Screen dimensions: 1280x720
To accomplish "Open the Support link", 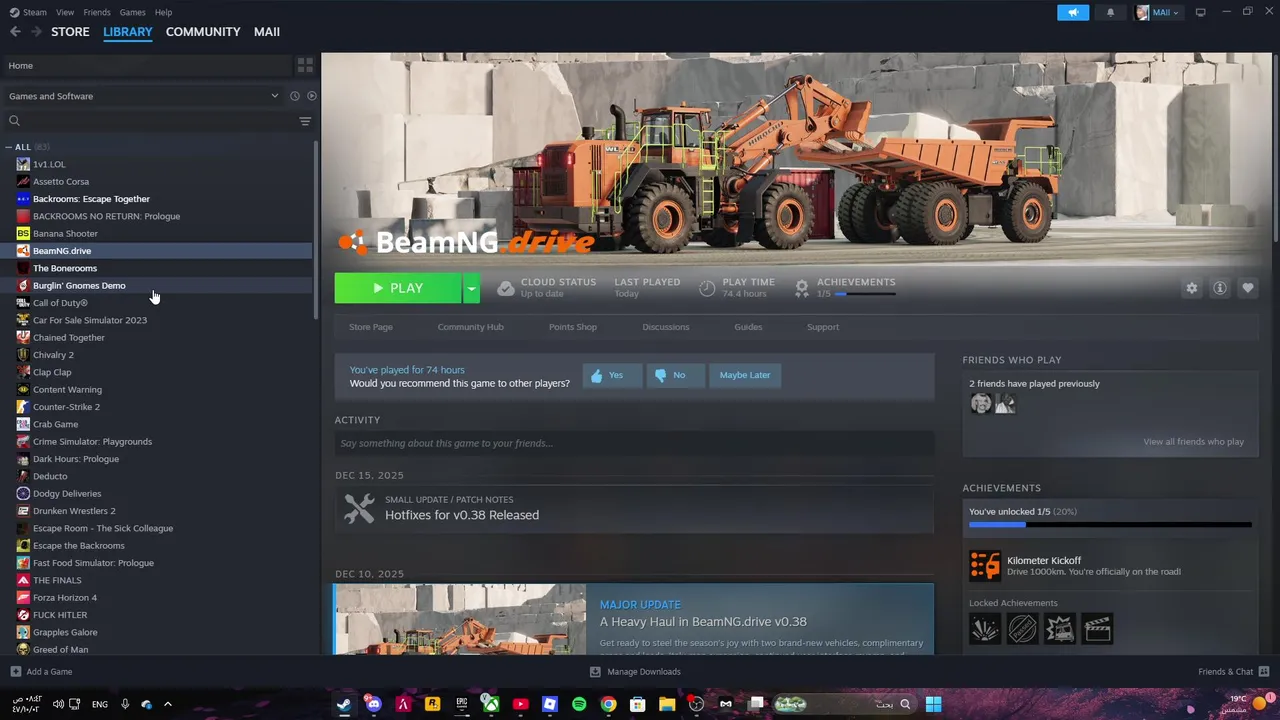I will 823,327.
